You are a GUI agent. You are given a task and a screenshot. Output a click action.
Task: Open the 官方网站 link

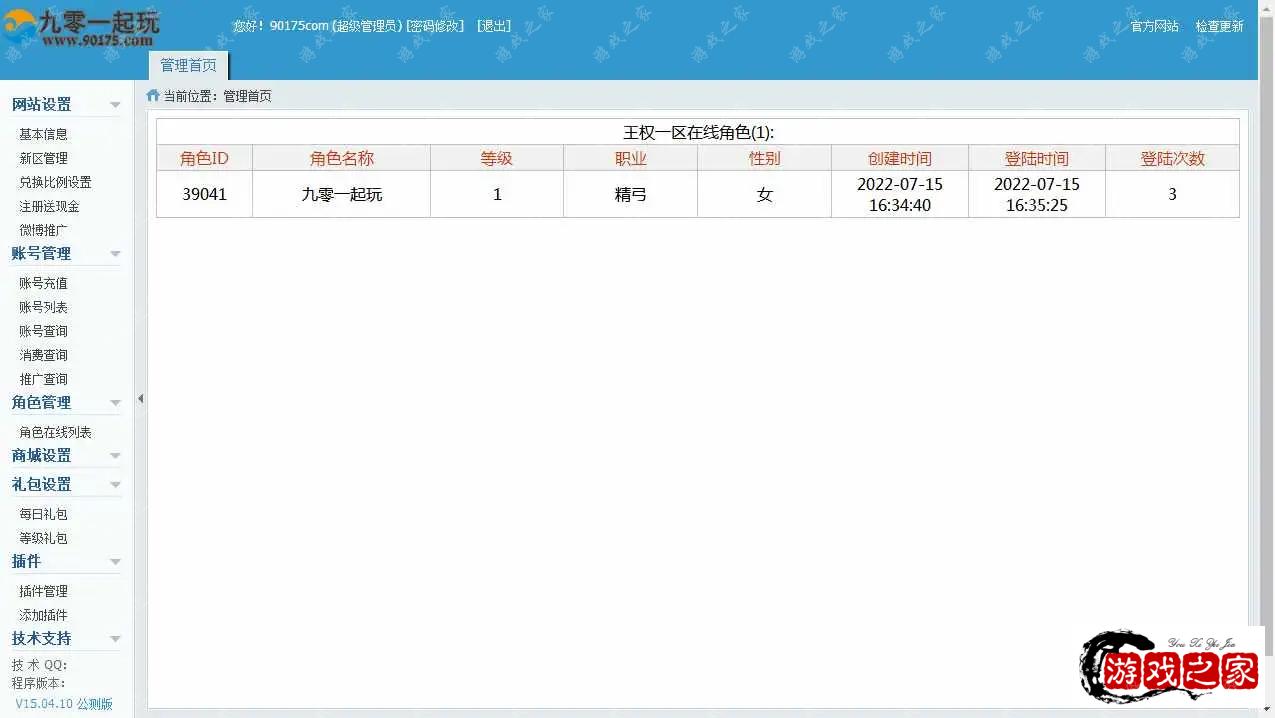(1156, 26)
